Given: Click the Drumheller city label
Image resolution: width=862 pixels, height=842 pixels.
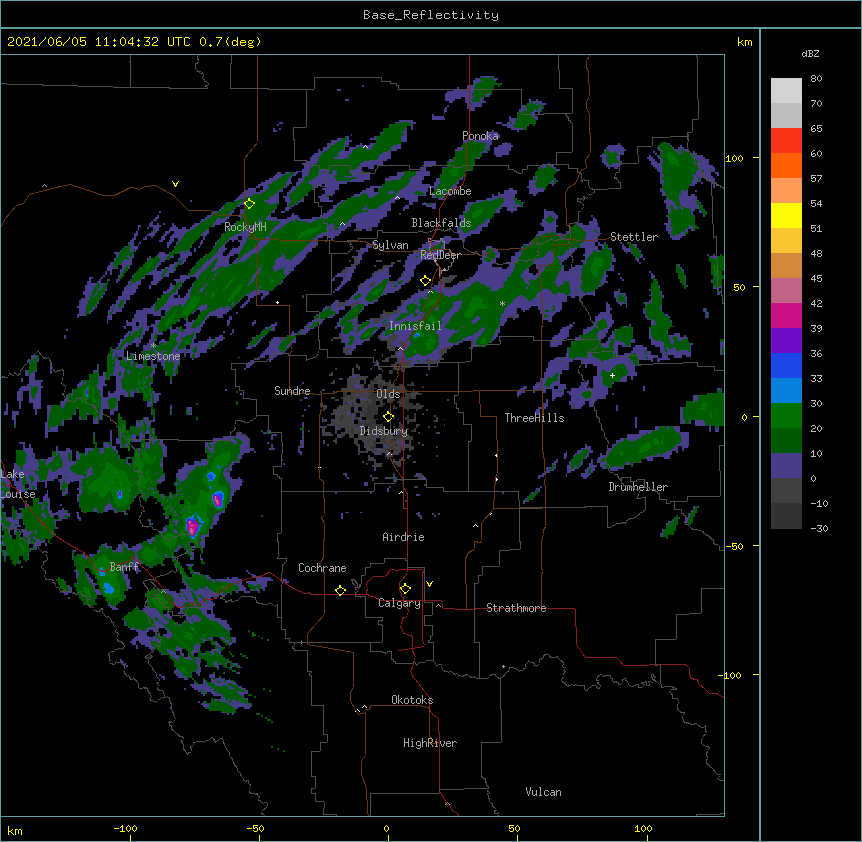Looking at the screenshot, I should 638,487.
